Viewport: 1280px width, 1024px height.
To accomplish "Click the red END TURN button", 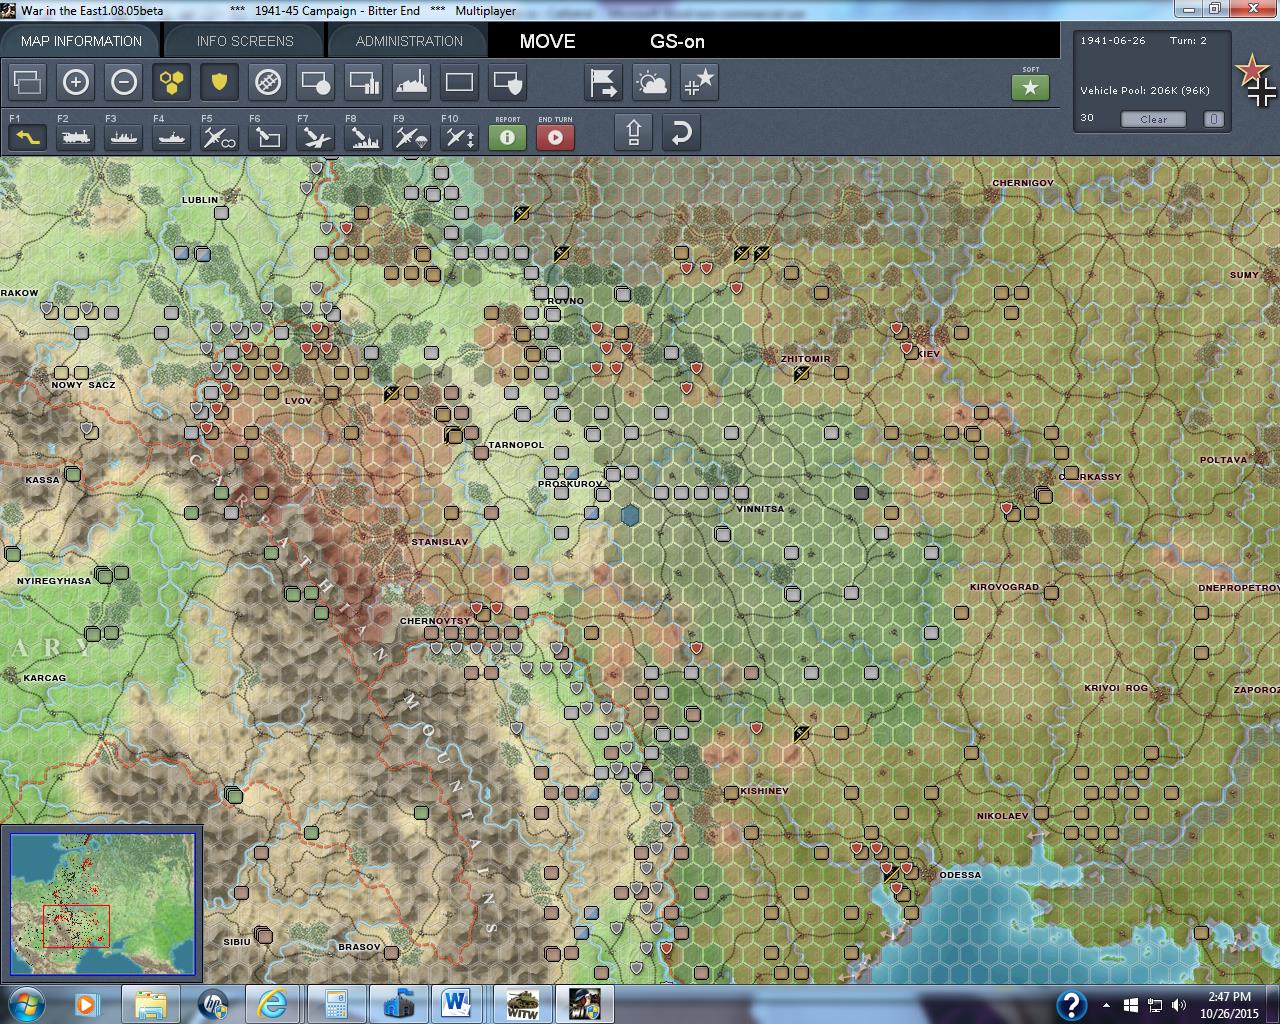I will (555, 137).
